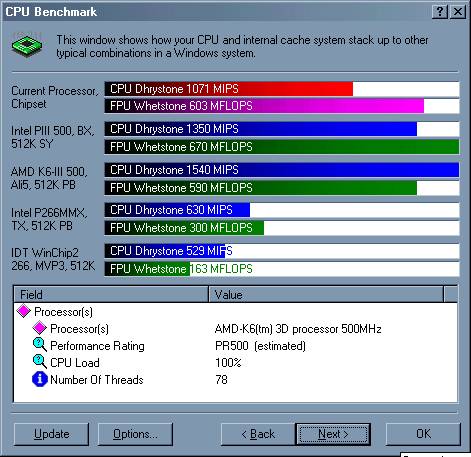Click the 'AMD-K6(tm) 3D processor 500MHz' value
471x457 pixels.
tap(298, 329)
